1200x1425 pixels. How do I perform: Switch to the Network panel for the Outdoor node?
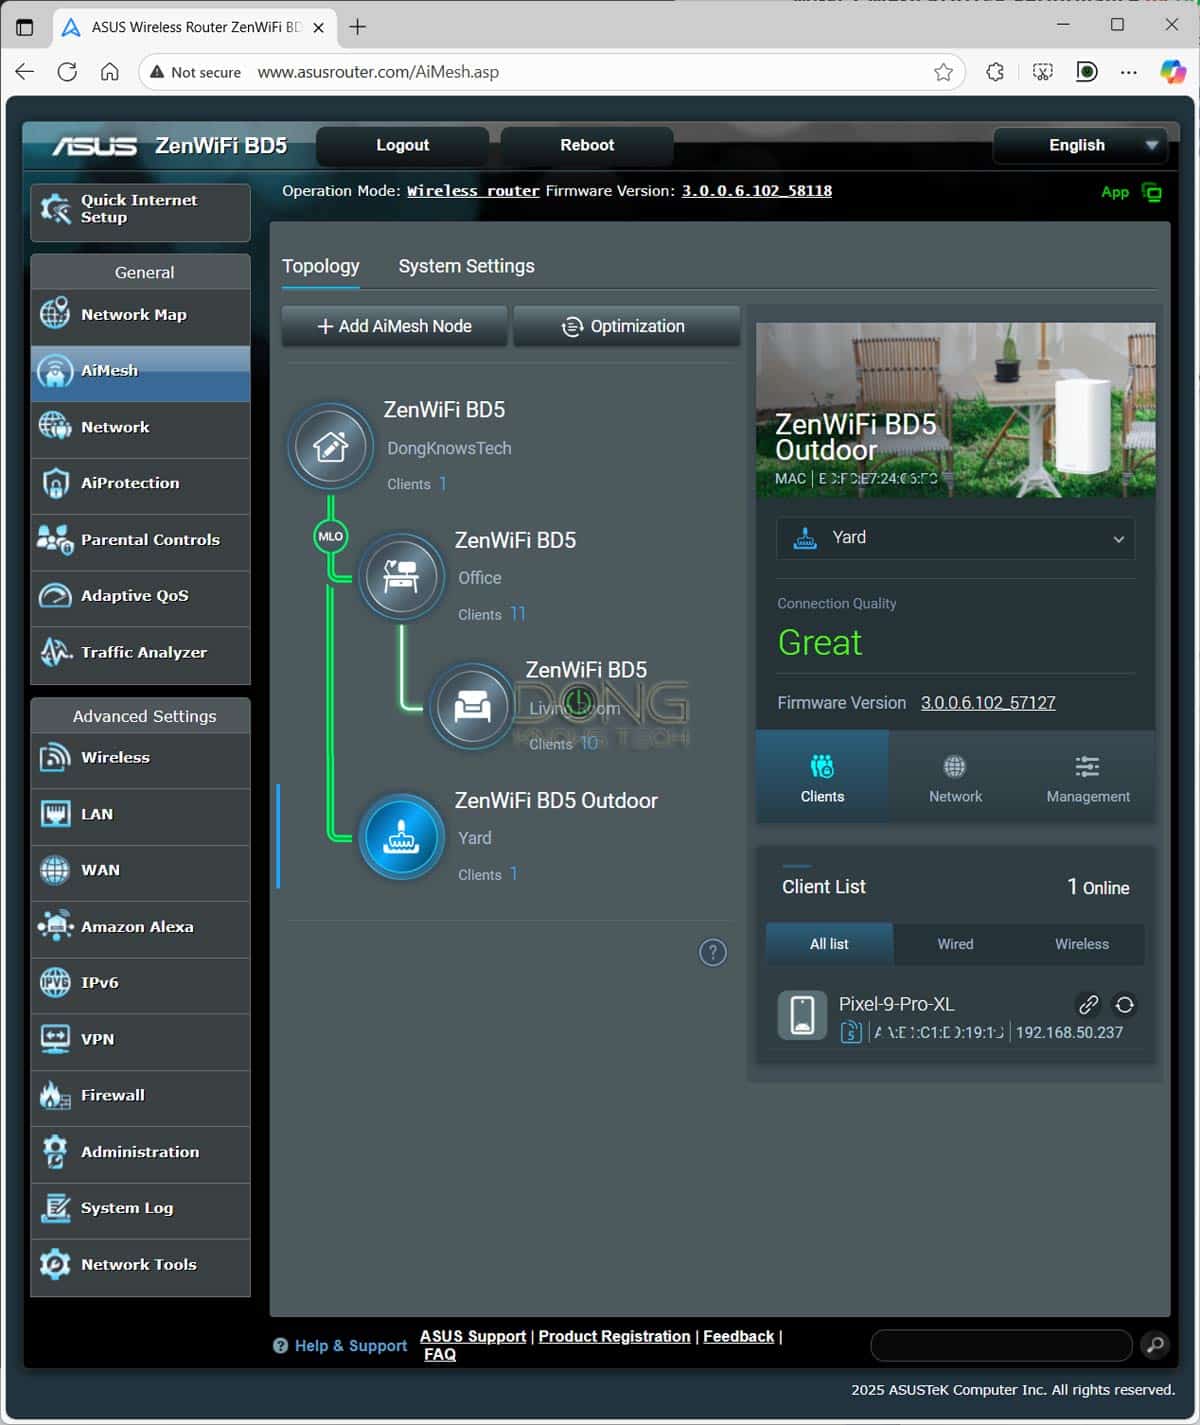(954, 777)
